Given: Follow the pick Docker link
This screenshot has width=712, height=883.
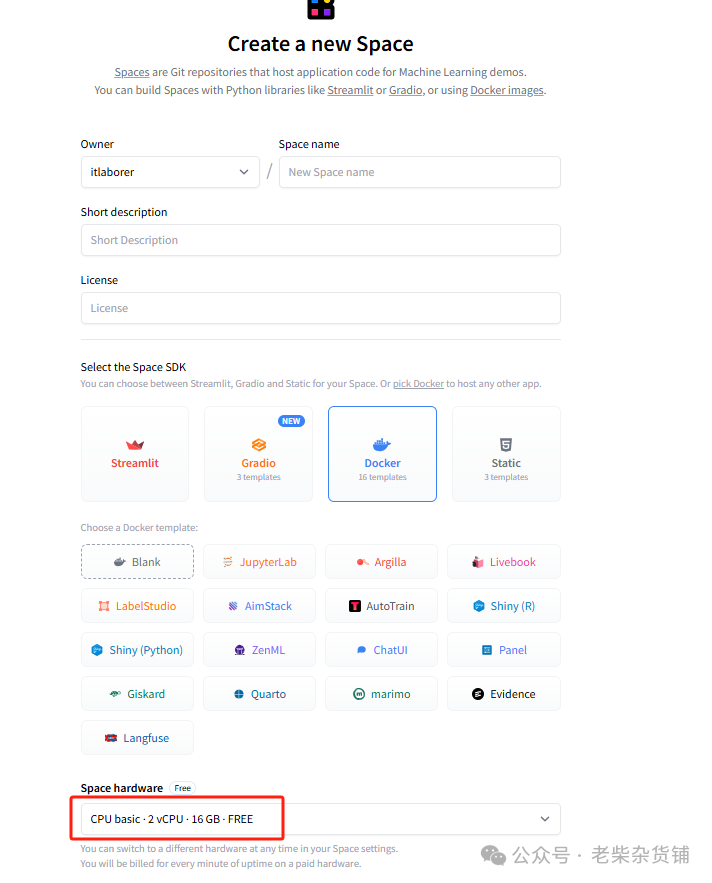Looking at the screenshot, I should pyautogui.click(x=420, y=384).
